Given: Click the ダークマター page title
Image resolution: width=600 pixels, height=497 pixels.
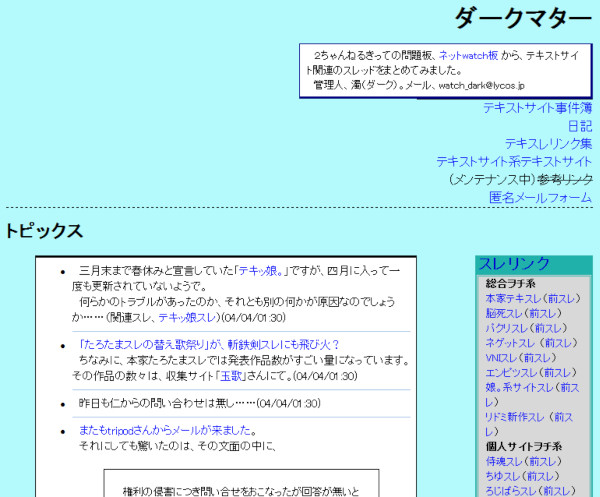Looking at the screenshot, I should [x=523, y=18].
